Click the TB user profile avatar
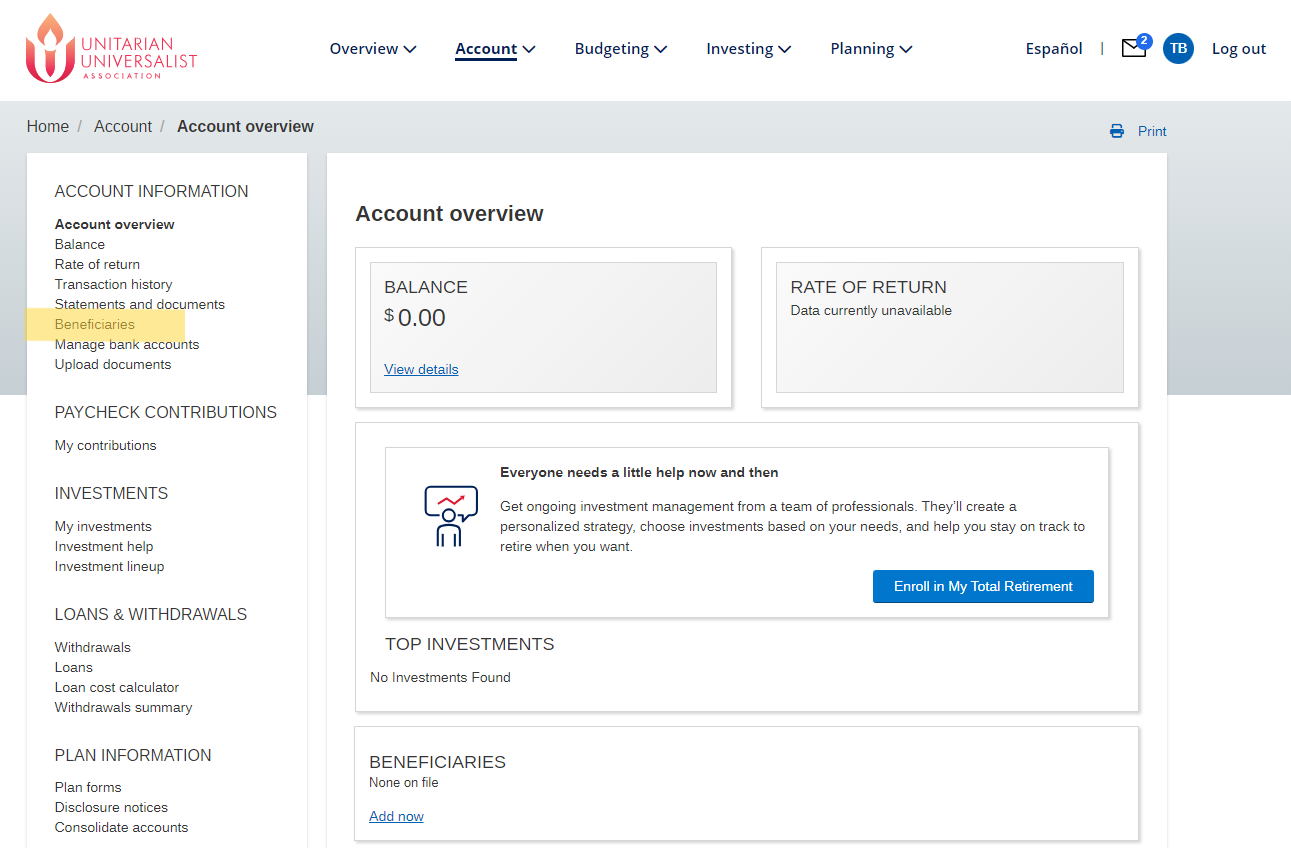Screen dimensions: 1291x848 tap(1178, 48)
